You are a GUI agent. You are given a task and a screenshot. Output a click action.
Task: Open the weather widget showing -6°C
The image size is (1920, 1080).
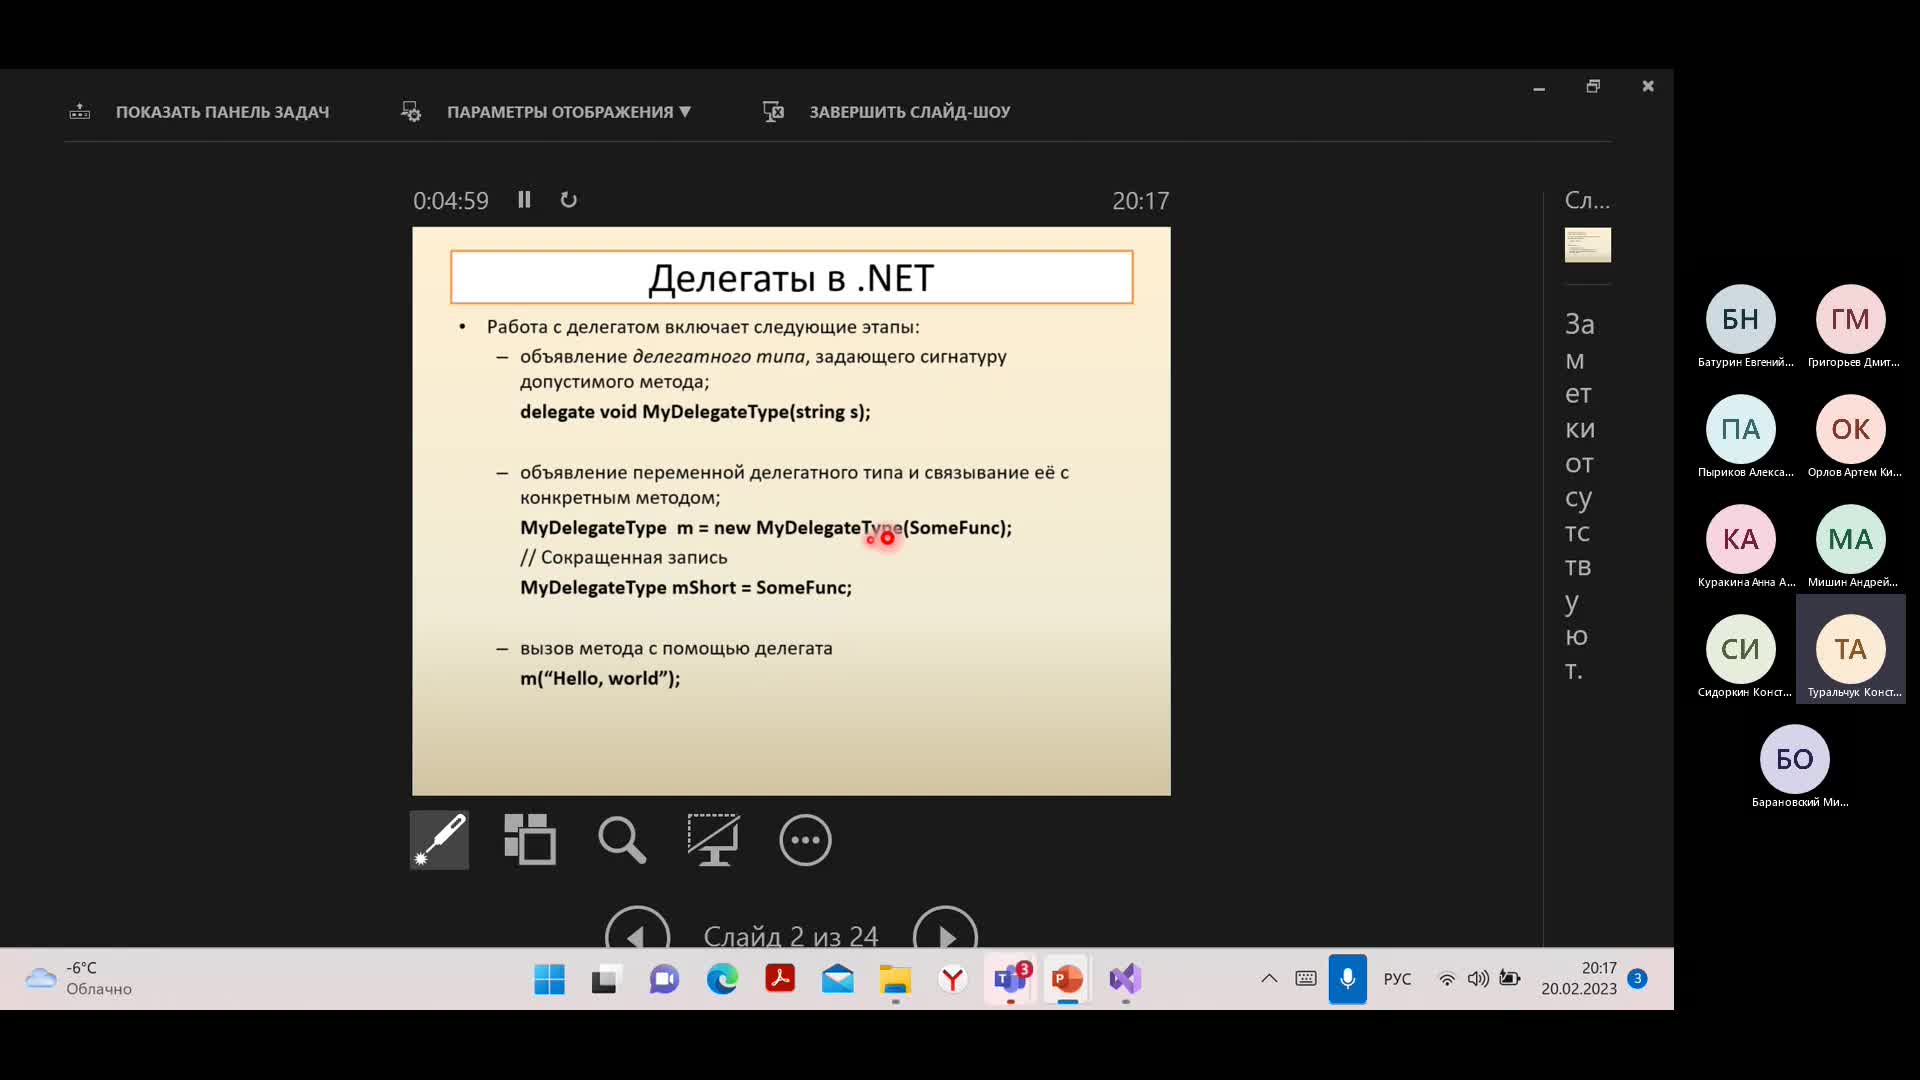coord(78,979)
